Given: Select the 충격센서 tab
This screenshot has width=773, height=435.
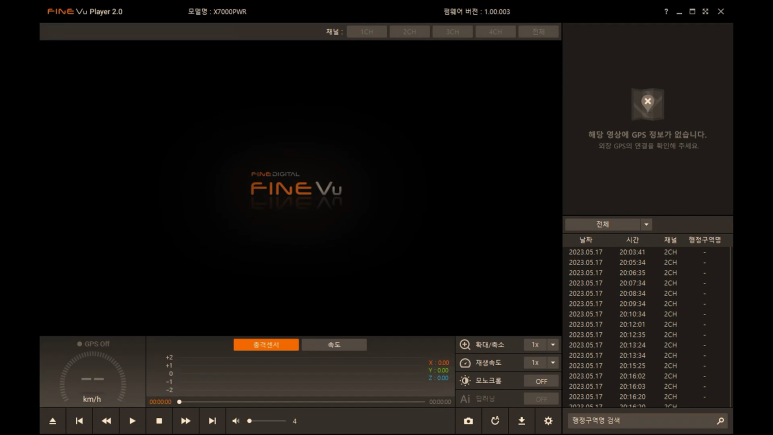Looking at the screenshot, I should click(266, 345).
